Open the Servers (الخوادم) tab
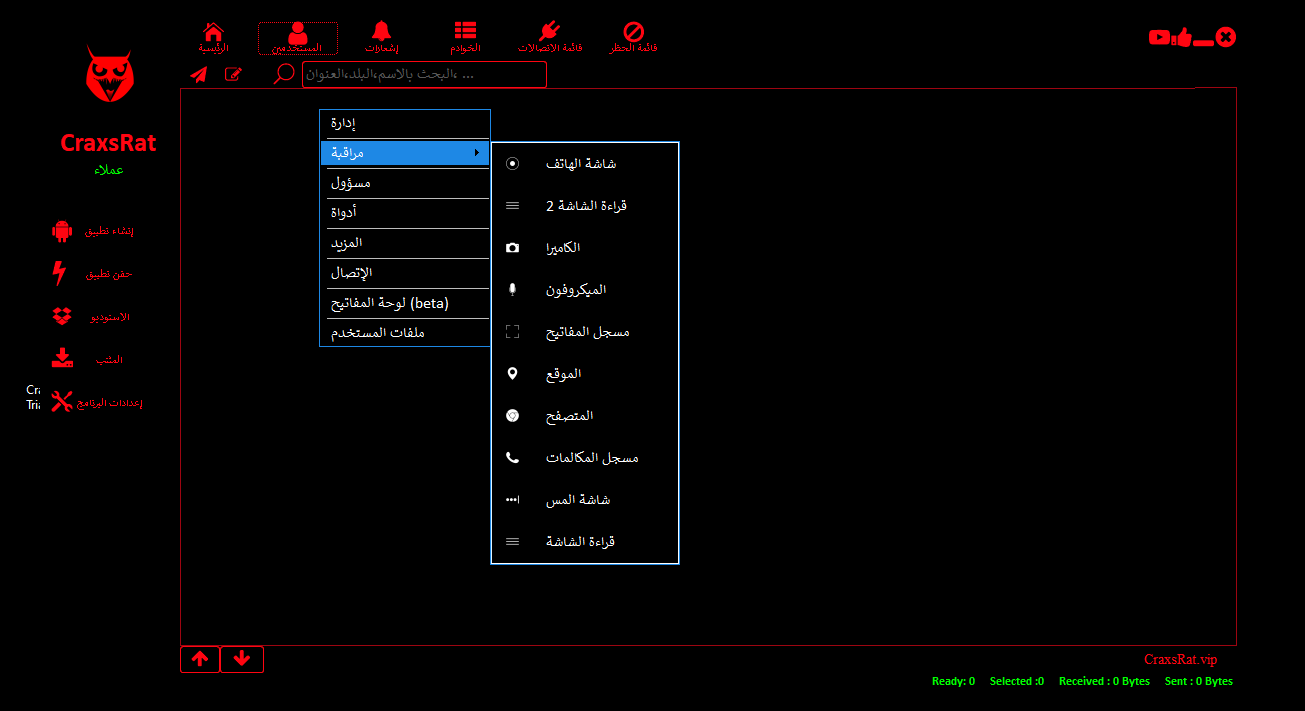This screenshot has width=1305, height=711. 465,37
